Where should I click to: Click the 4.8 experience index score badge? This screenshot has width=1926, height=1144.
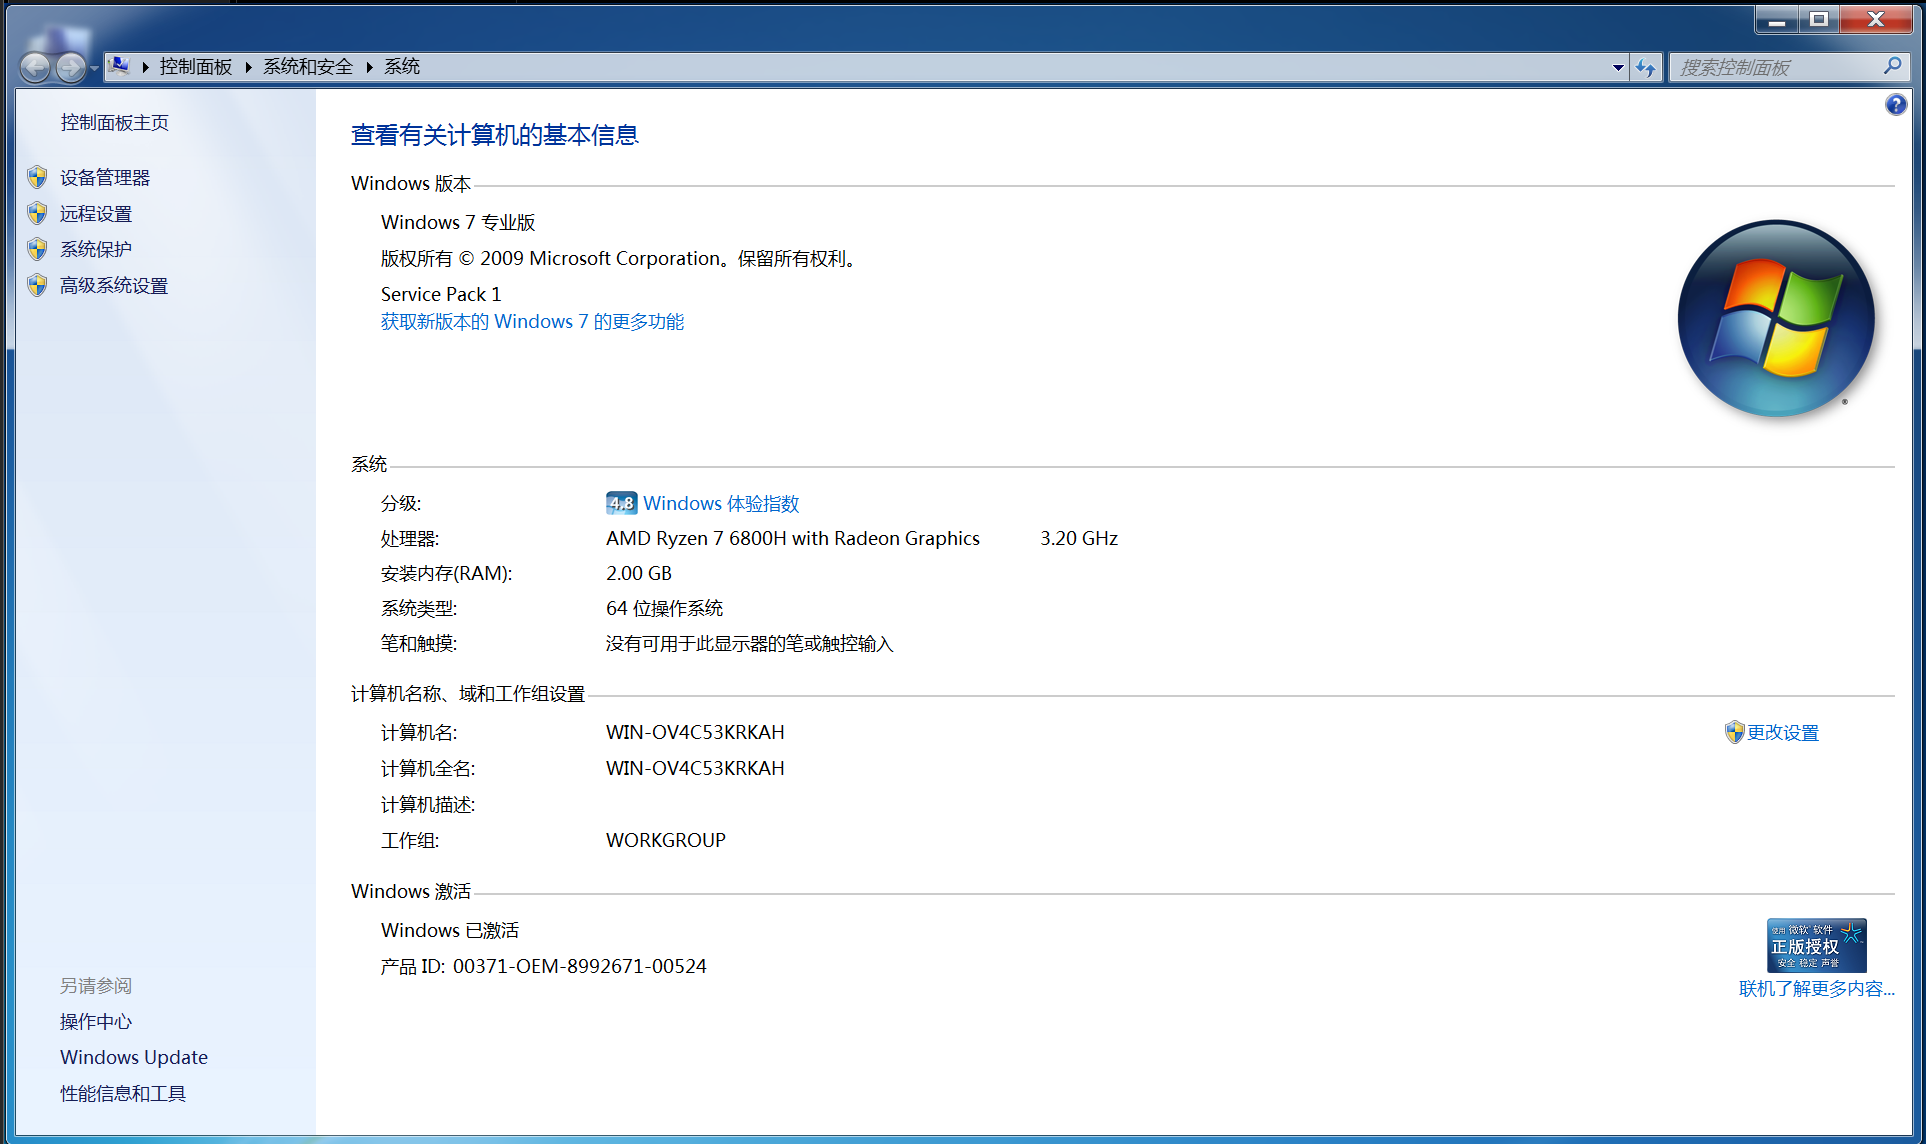(621, 503)
